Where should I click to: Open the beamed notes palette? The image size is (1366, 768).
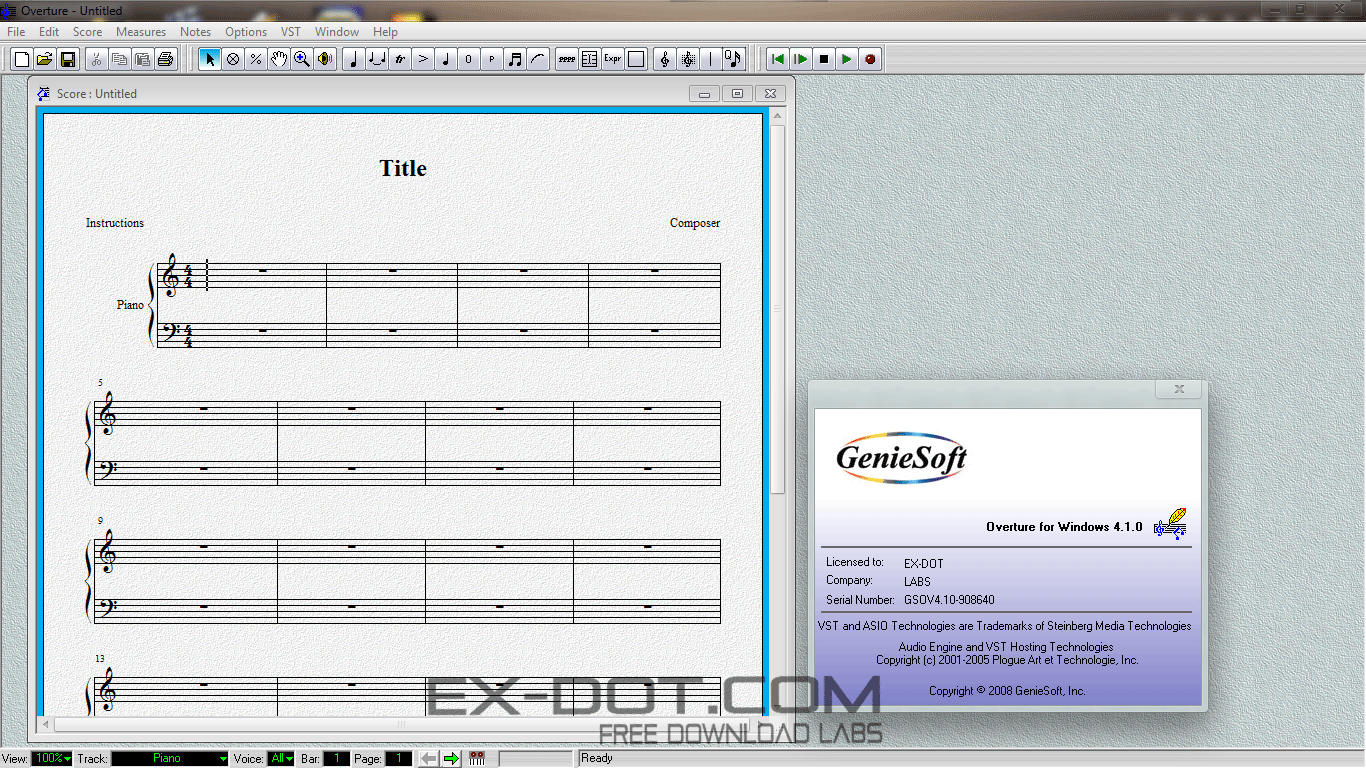pyautogui.click(x=515, y=59)
